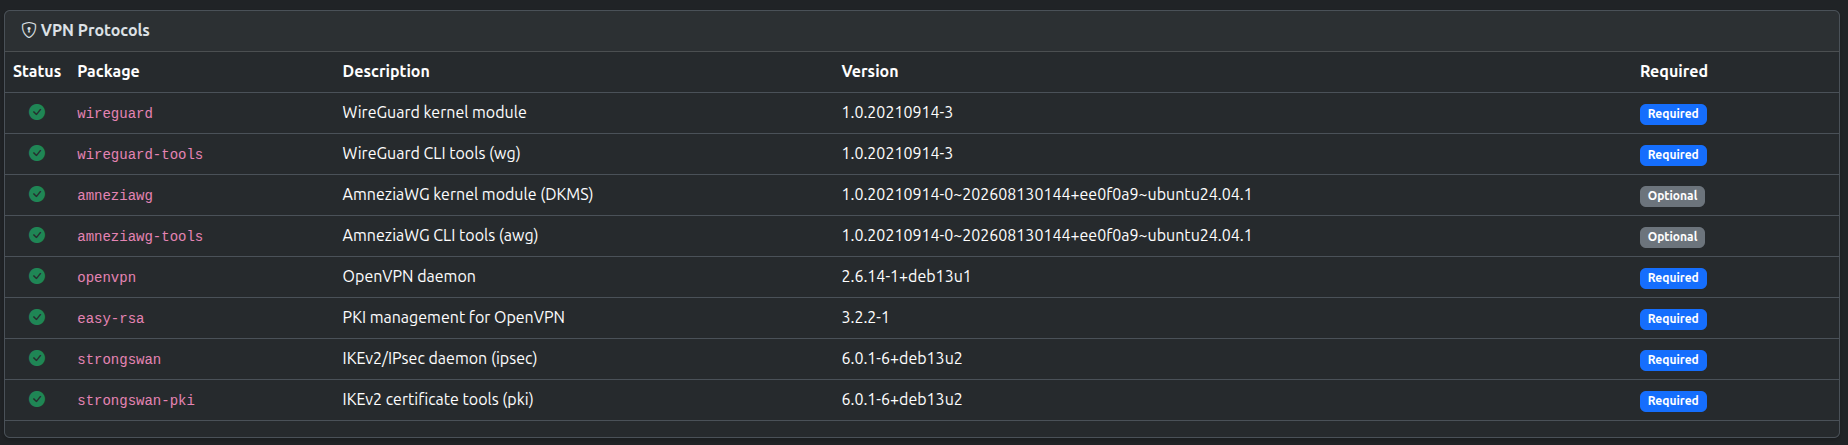This screenshot has width=1848, height=445.
Task: Click version 1.0.20210914-3 in wireguard row
Action: pos(897,113)
